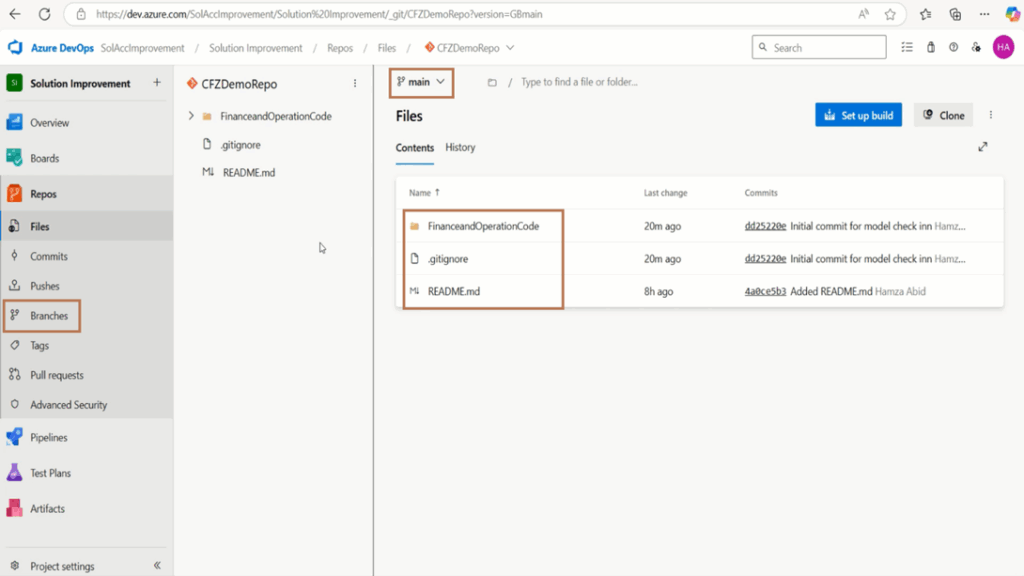Open SolAccImprovement breadcrumb link
This screenshot has height=576, width=1024.
pos(142,48)
